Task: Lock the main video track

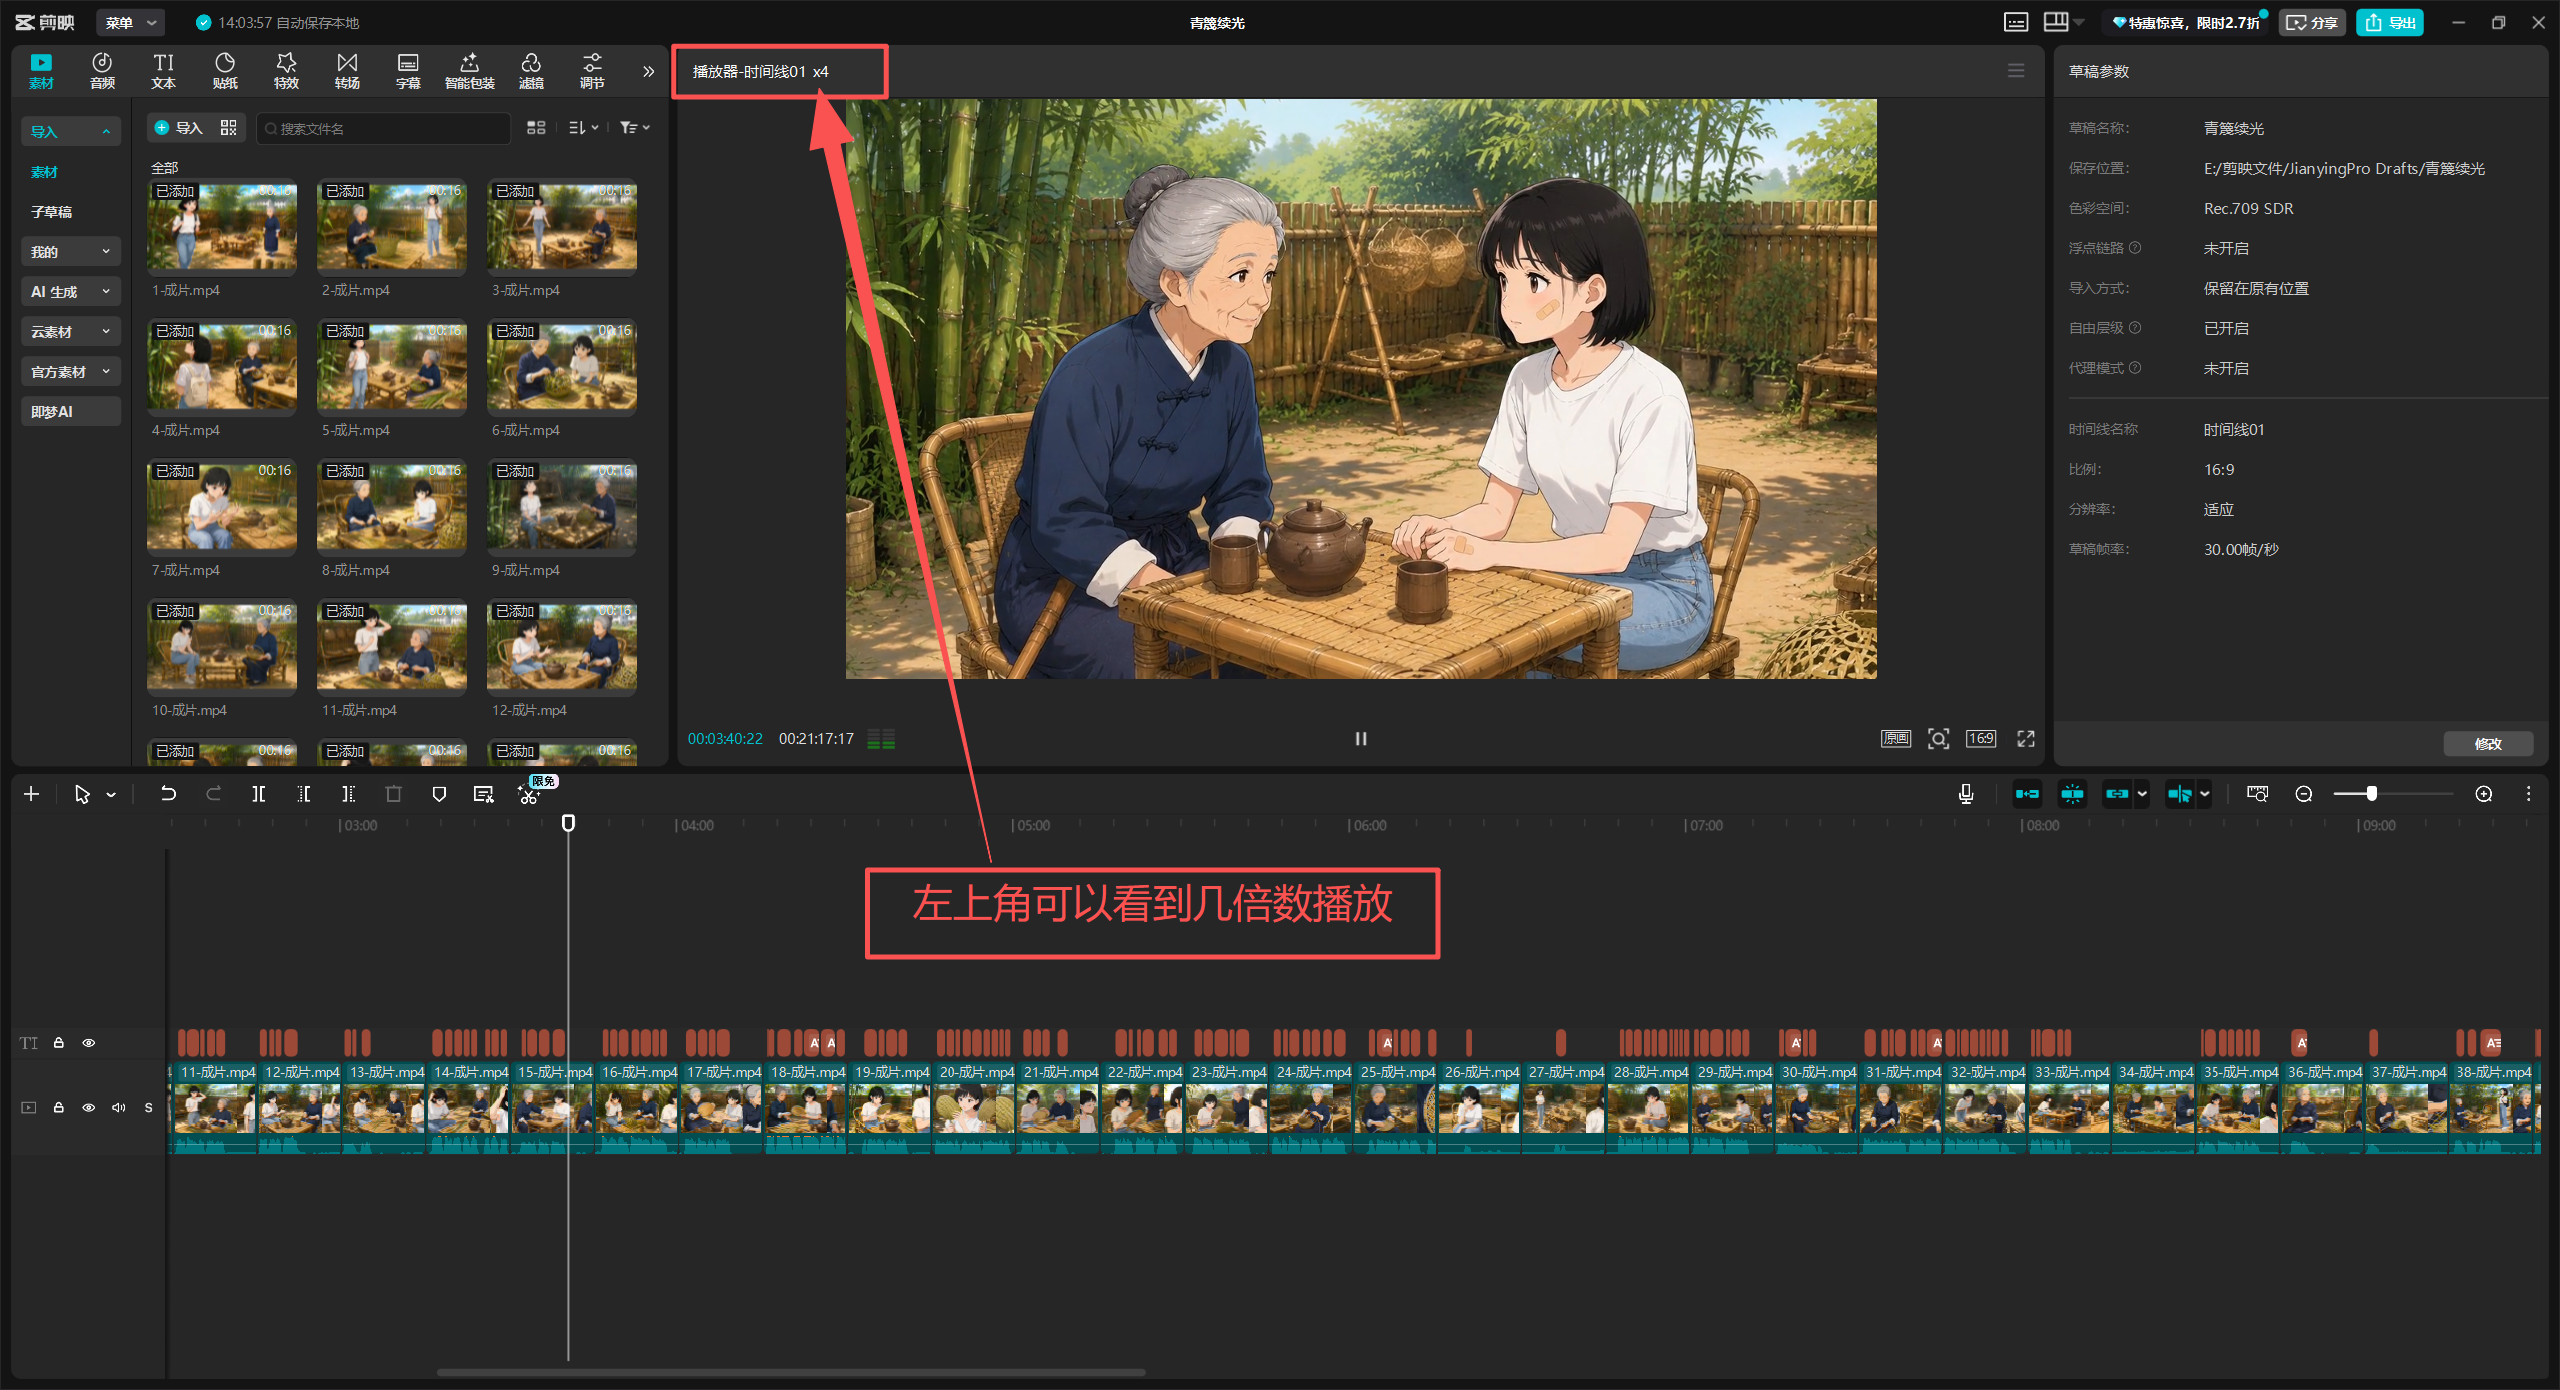Action: (x=59, y=1108)
